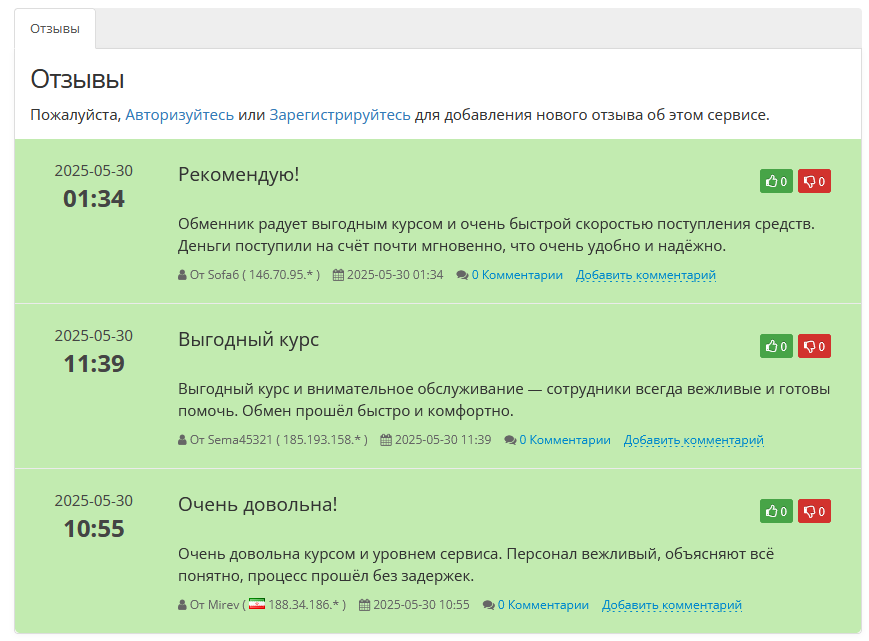Click IP text 188.34.186.* )
Screen dimensions: 869x641
(307, 605)
